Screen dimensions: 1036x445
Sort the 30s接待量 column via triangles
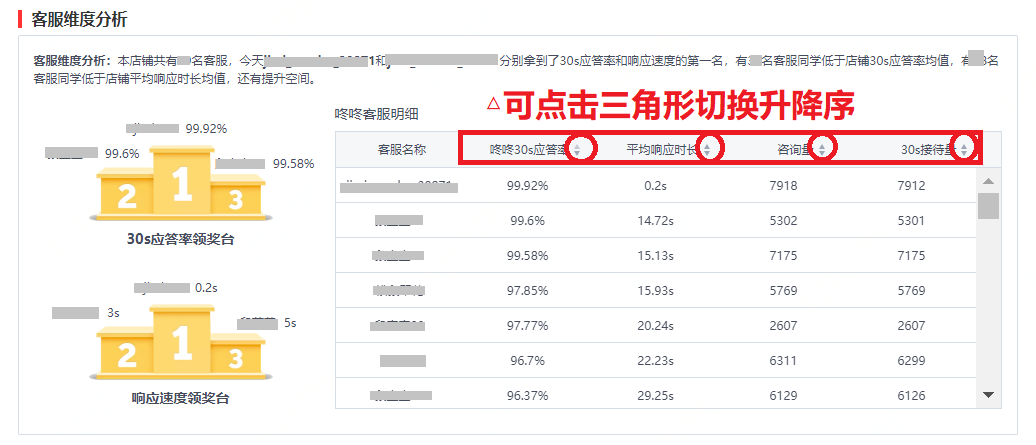click(x=964, y=149)
